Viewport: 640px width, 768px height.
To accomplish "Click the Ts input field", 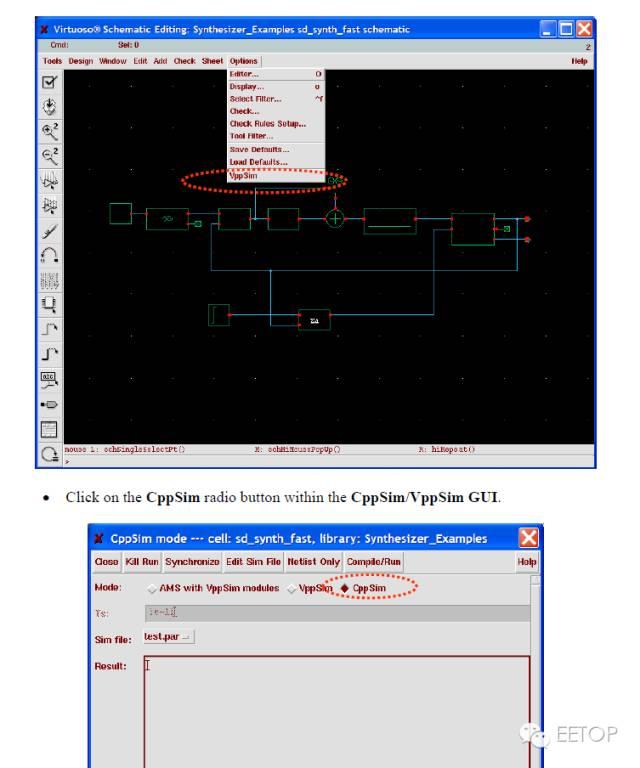I will [x=337, y=613].
